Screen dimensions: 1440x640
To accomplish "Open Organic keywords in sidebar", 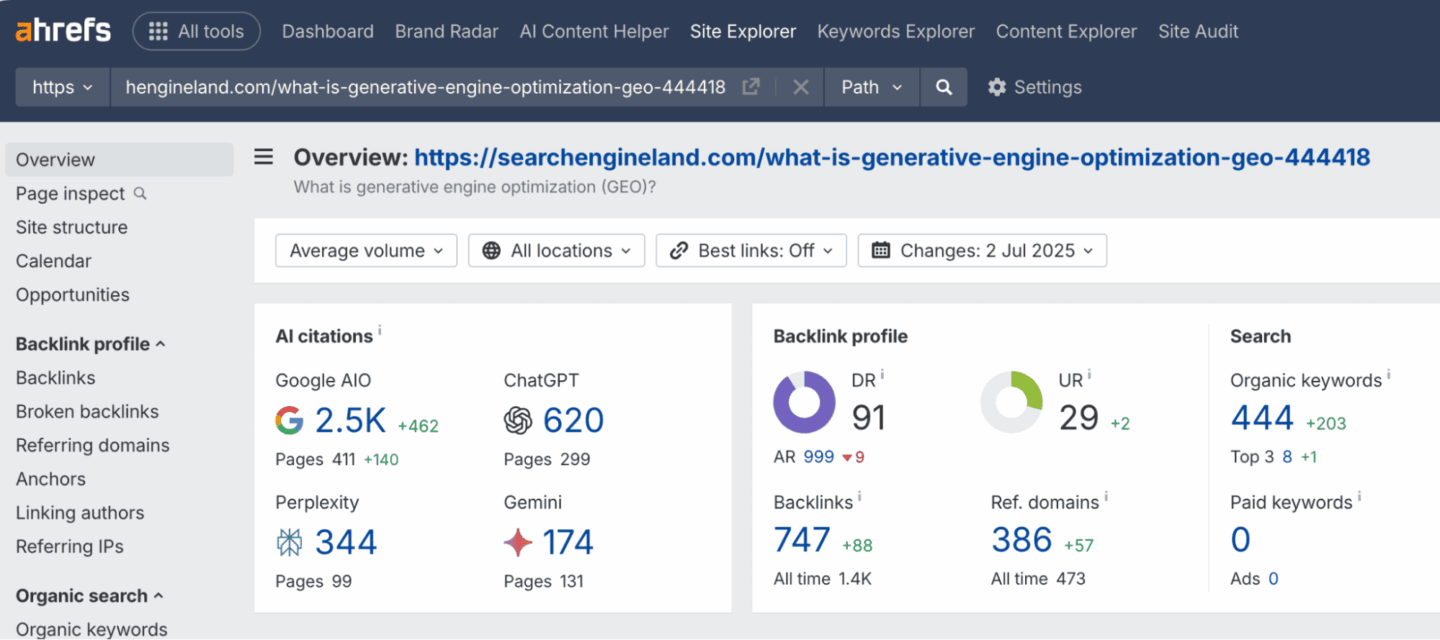I will pos(92,628).
